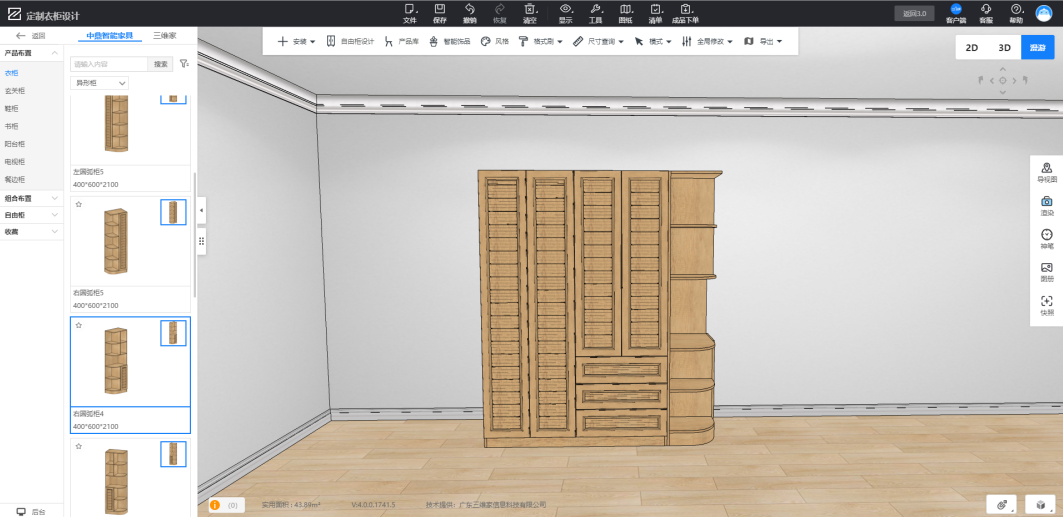The height and width of the screenshot is (517, 1063).
Task: Select 玄关柜 in the left category list
Action: point(15,91)
